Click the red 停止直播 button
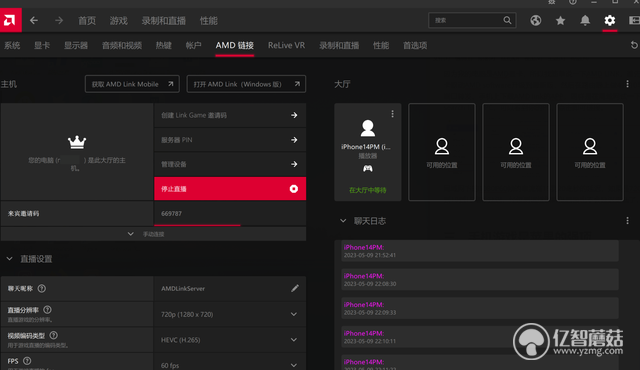640x370 pixels. (x=230, y=188)
